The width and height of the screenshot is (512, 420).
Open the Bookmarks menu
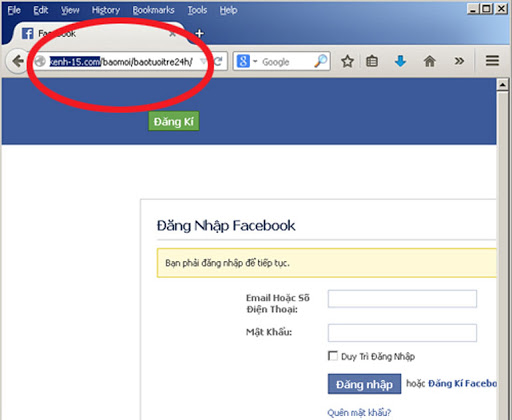click(153, 10)
